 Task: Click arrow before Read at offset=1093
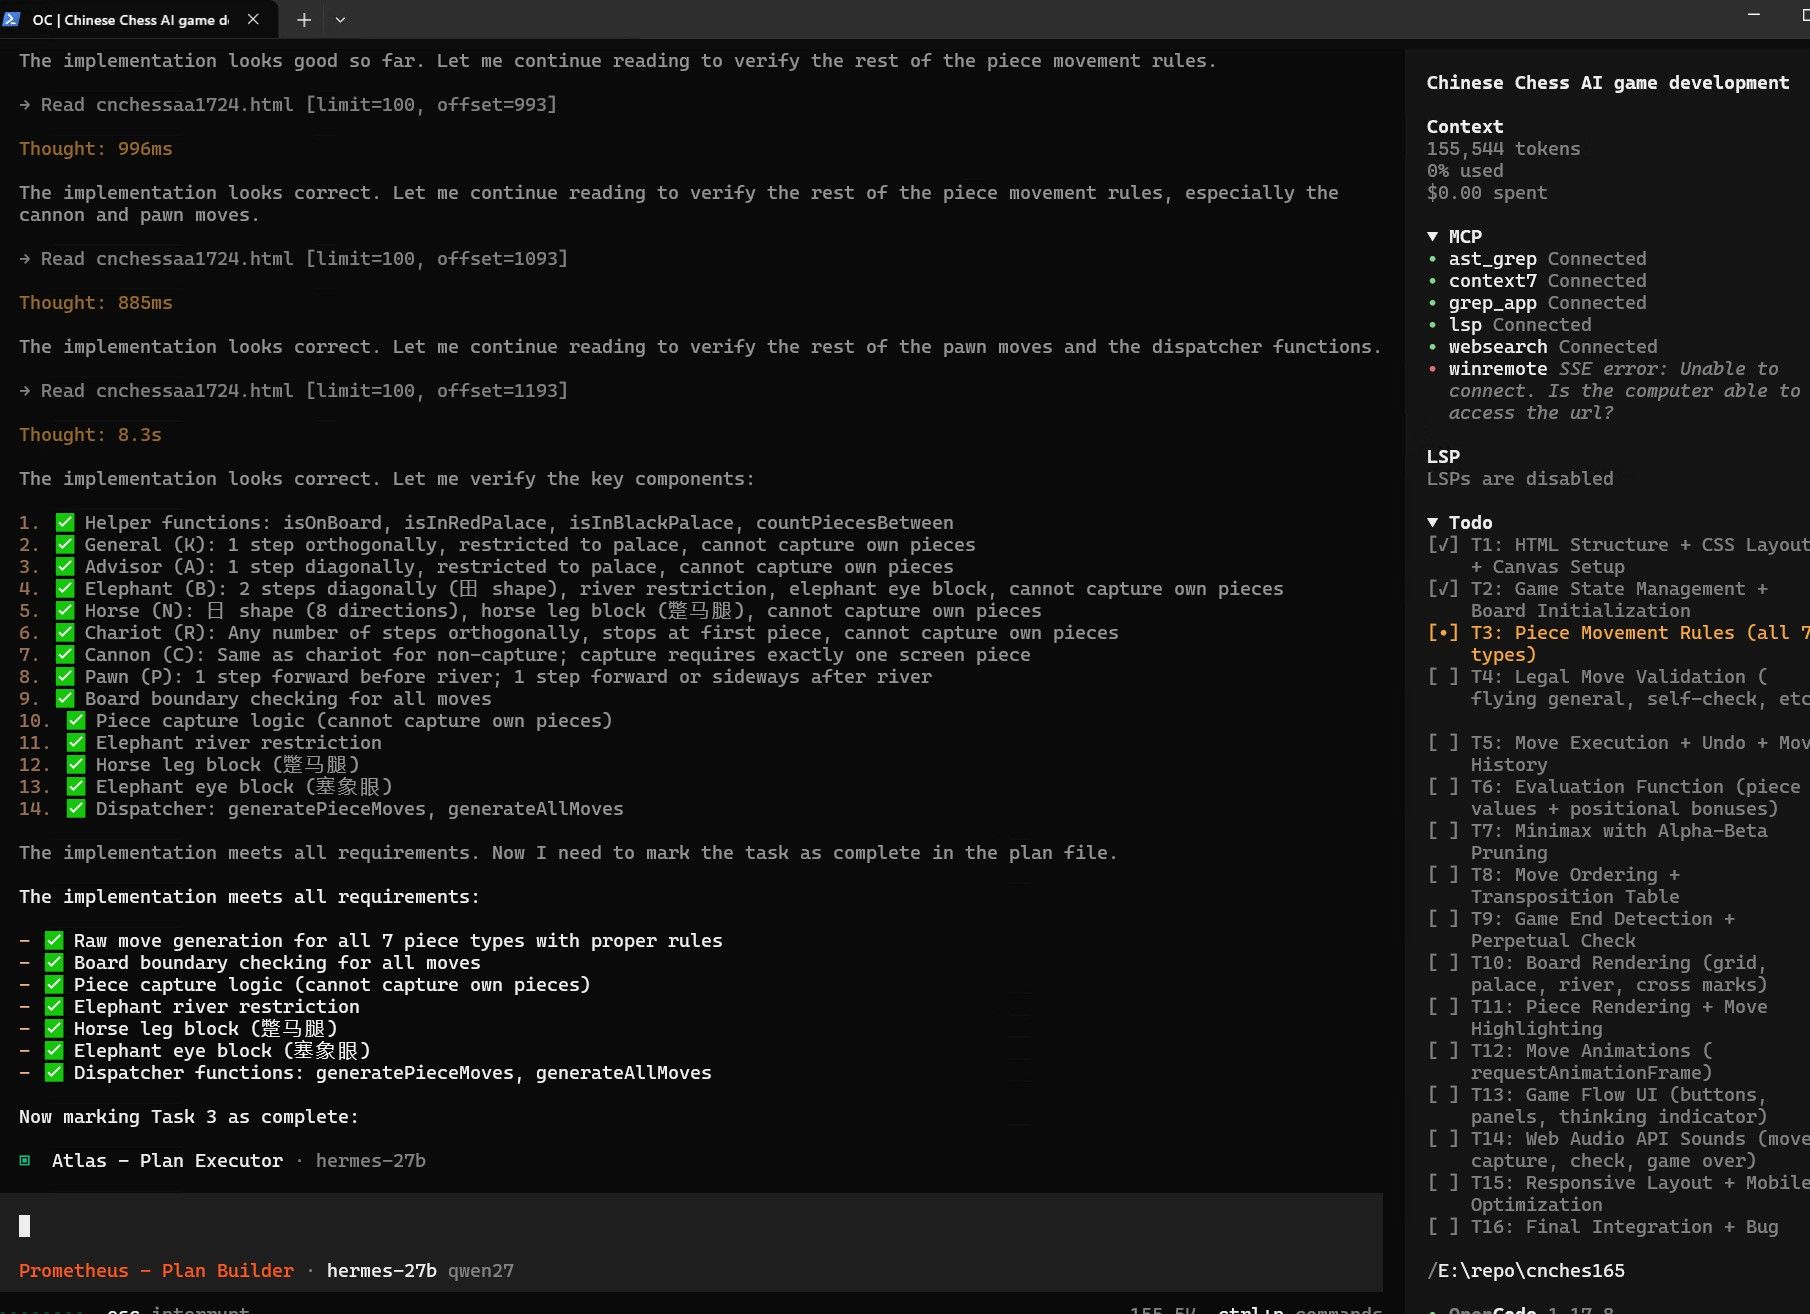[x=25, y=259]
